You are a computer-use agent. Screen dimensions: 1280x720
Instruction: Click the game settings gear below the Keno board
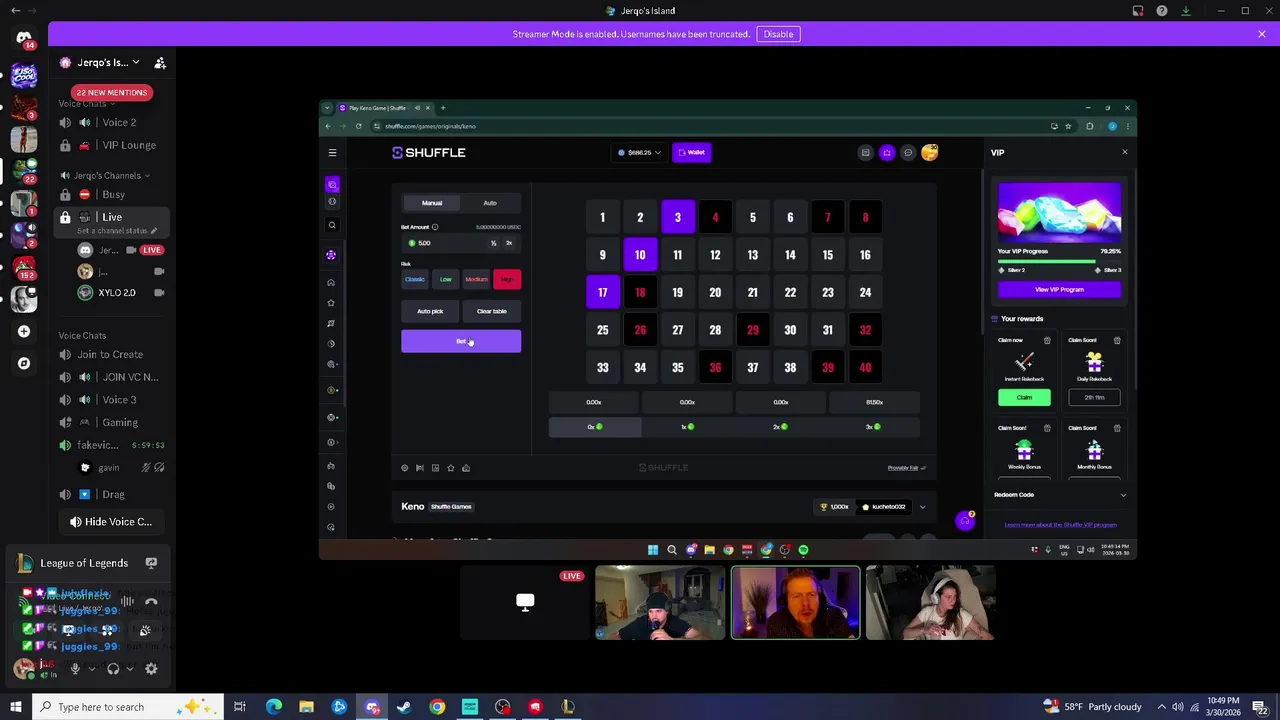pyautogui.click(x=405, y=468)
